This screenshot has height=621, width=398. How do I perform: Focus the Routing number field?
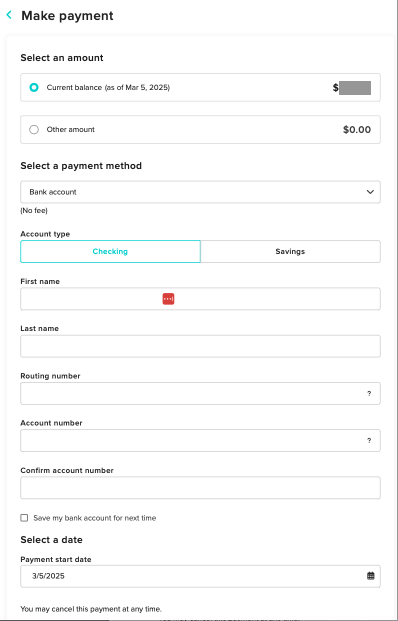[200, 393]
